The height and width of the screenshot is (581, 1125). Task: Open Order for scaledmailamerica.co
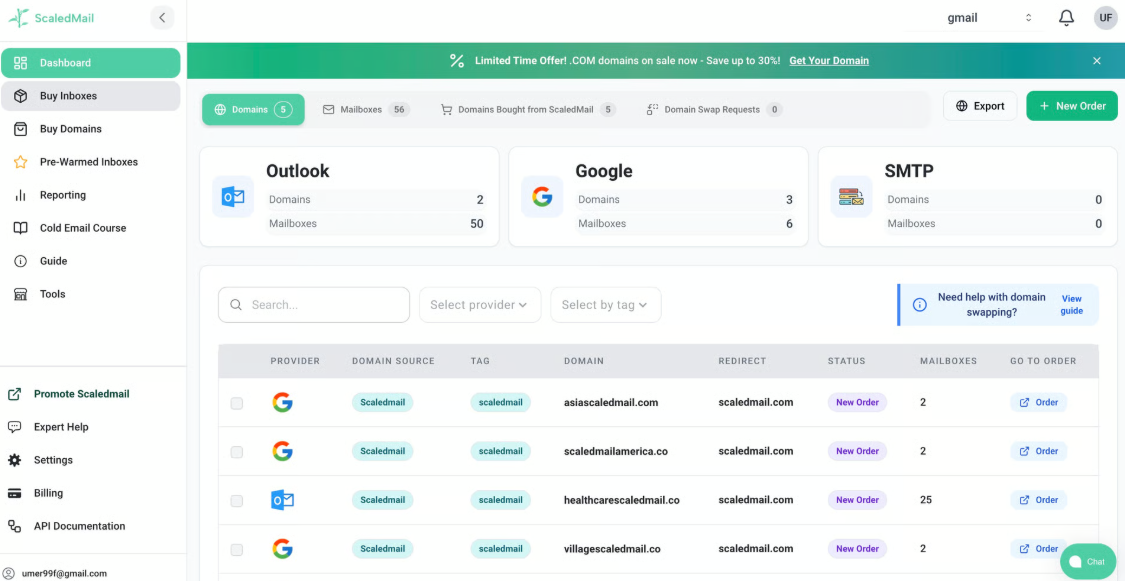coord(1039,451)
